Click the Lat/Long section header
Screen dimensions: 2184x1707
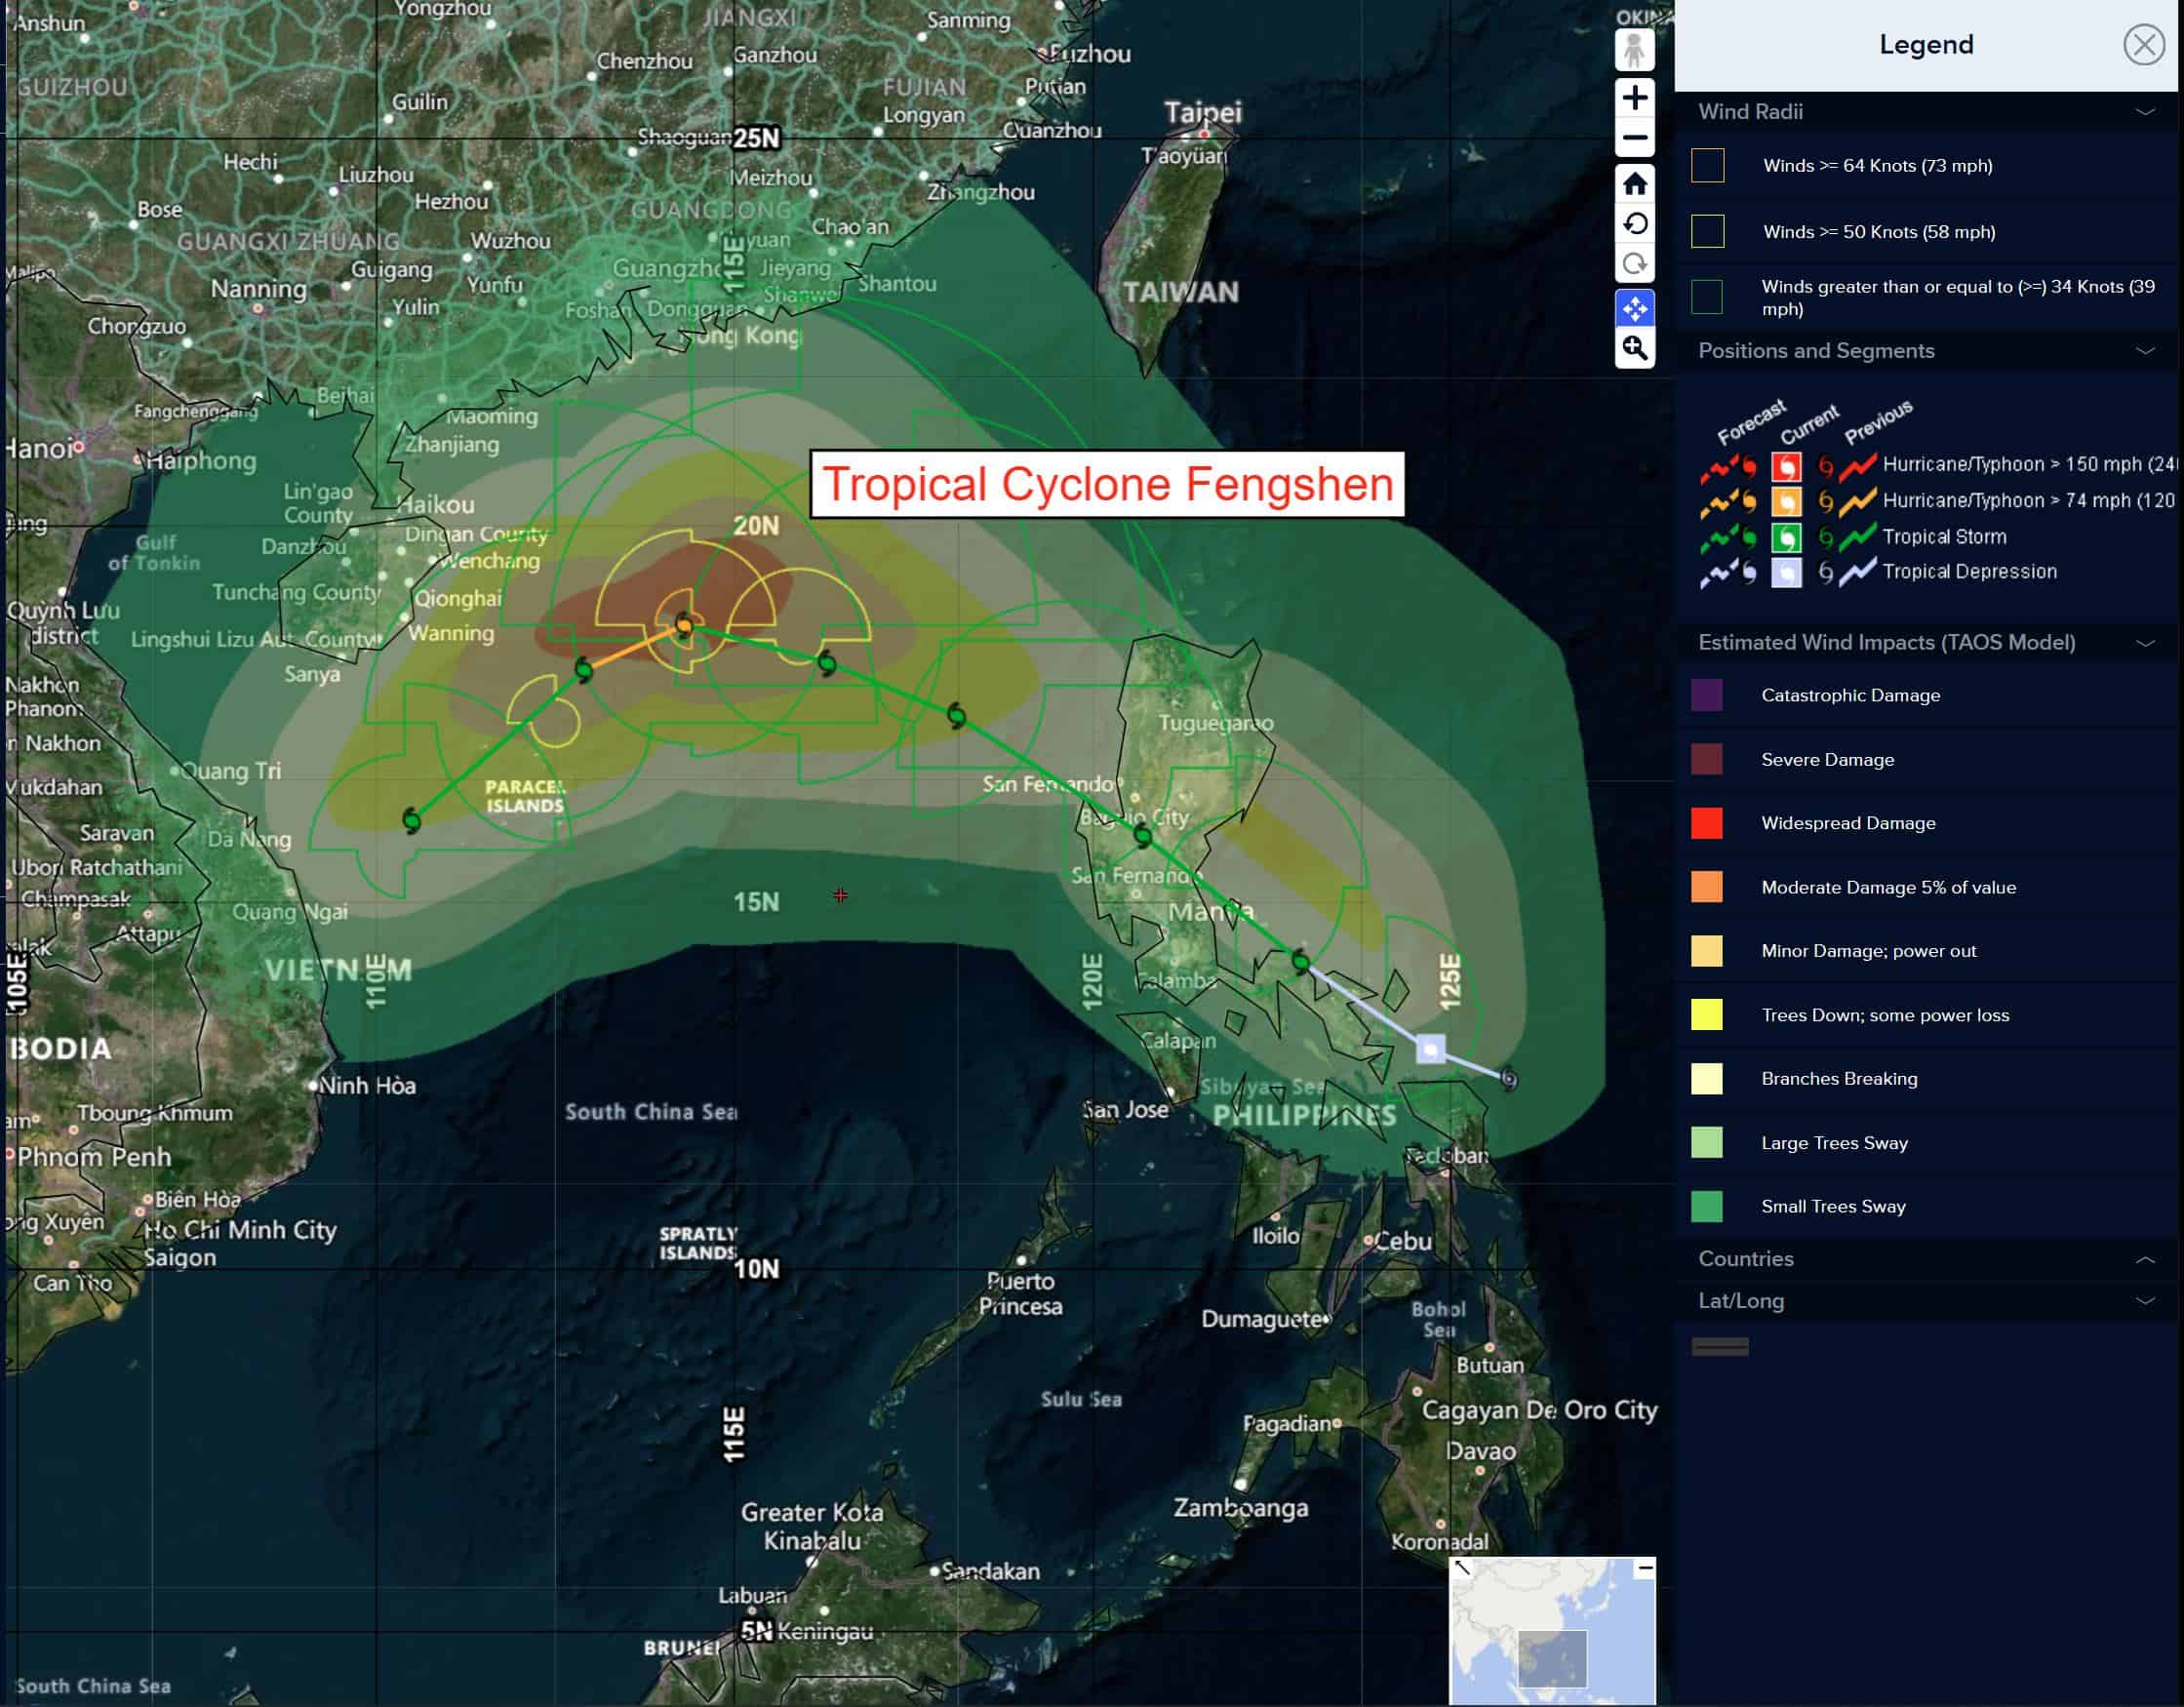click(x=1740, y=1301)
